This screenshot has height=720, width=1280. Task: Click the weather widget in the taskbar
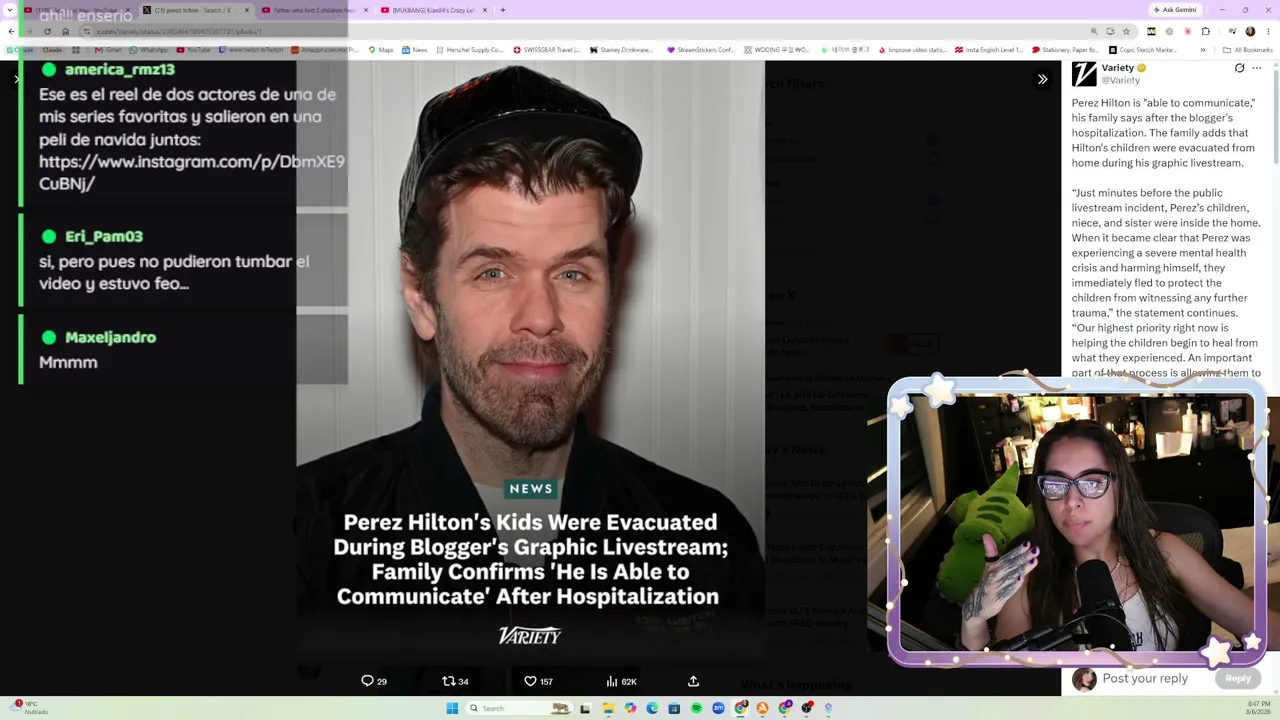(x=28, y=708)
